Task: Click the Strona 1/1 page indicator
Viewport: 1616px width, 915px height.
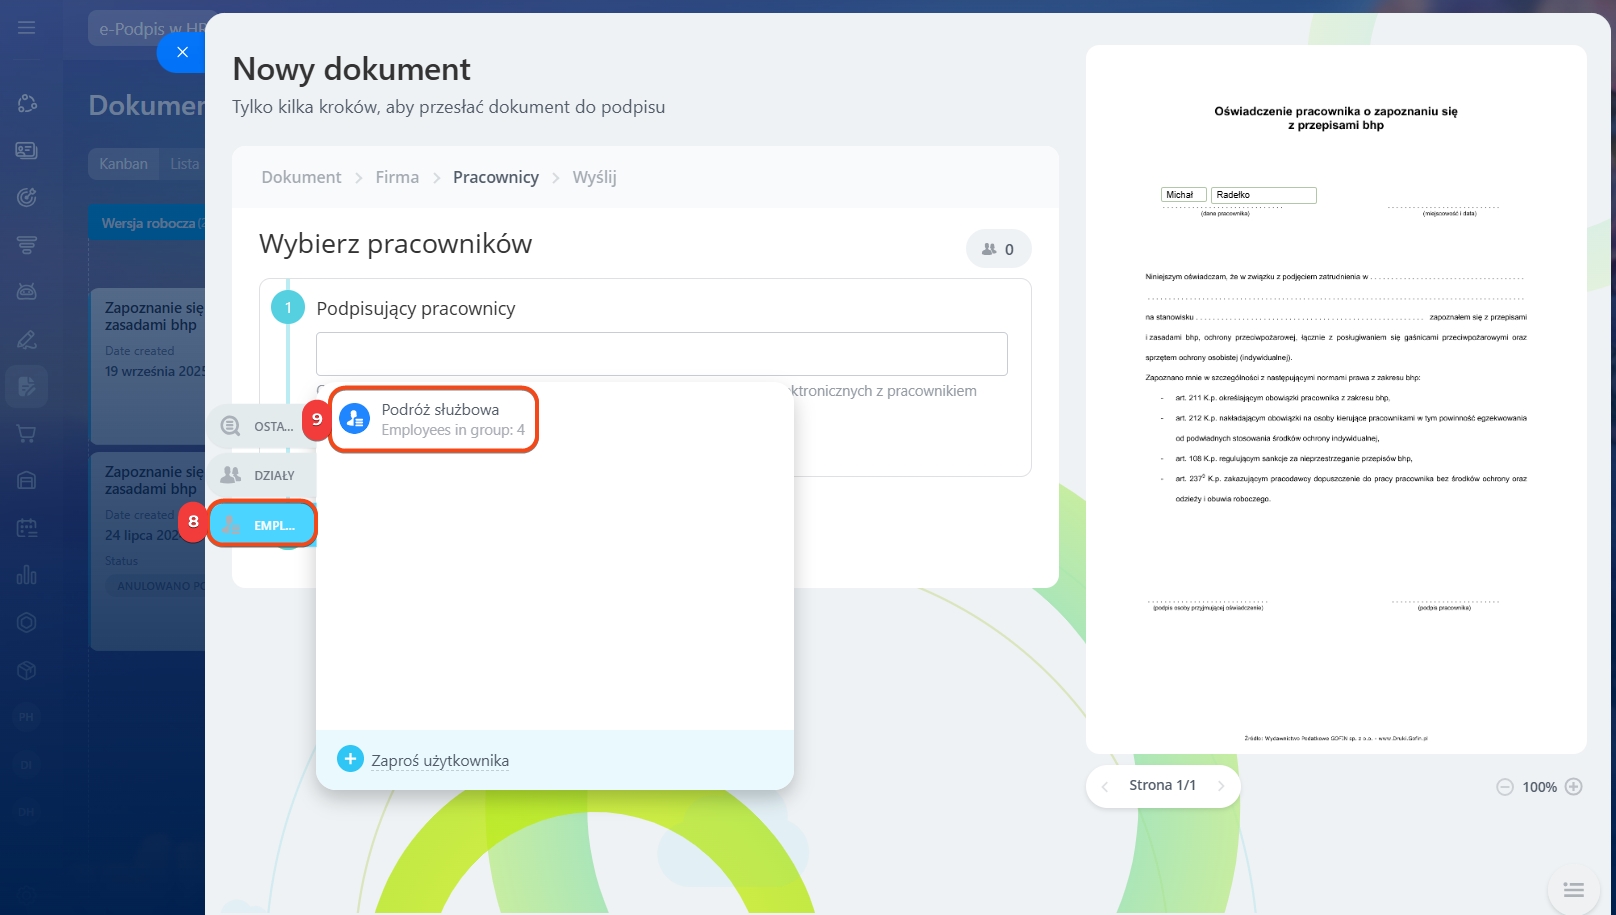Action: pyautogui.click(x=1162, y=785)
